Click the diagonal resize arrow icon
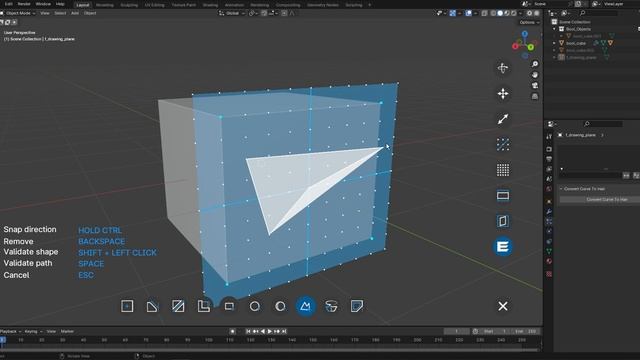This screenshot has height=360, width=640. click(x=503, y=119)
